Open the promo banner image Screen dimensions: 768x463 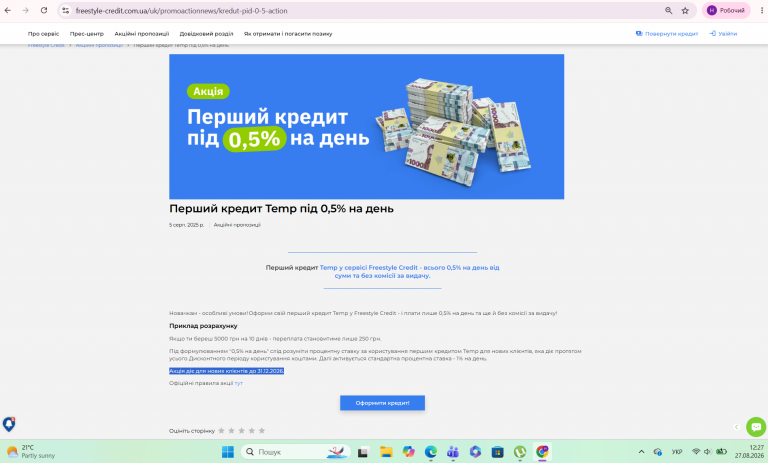pos(366,126)
